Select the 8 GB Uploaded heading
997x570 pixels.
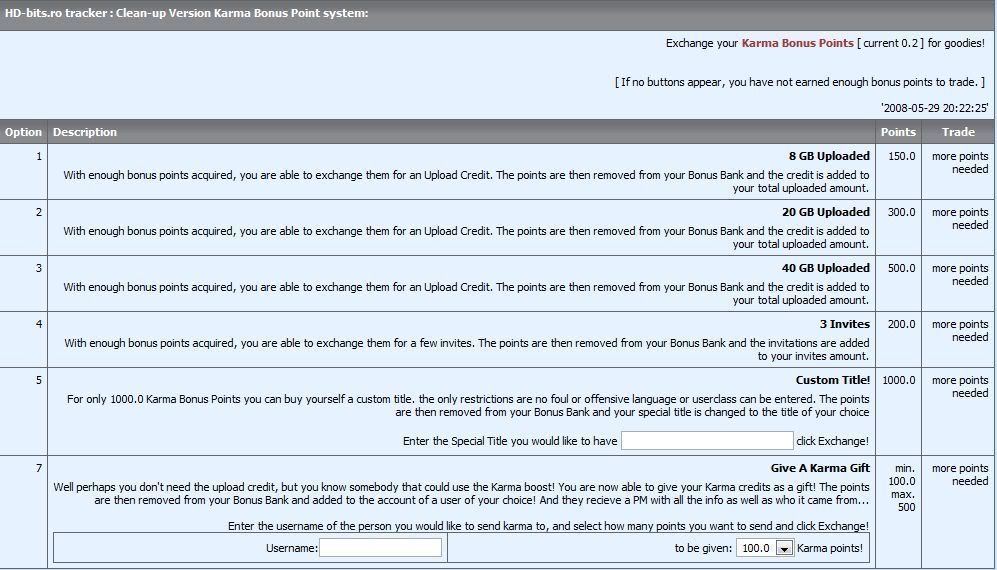click(829, 156)
